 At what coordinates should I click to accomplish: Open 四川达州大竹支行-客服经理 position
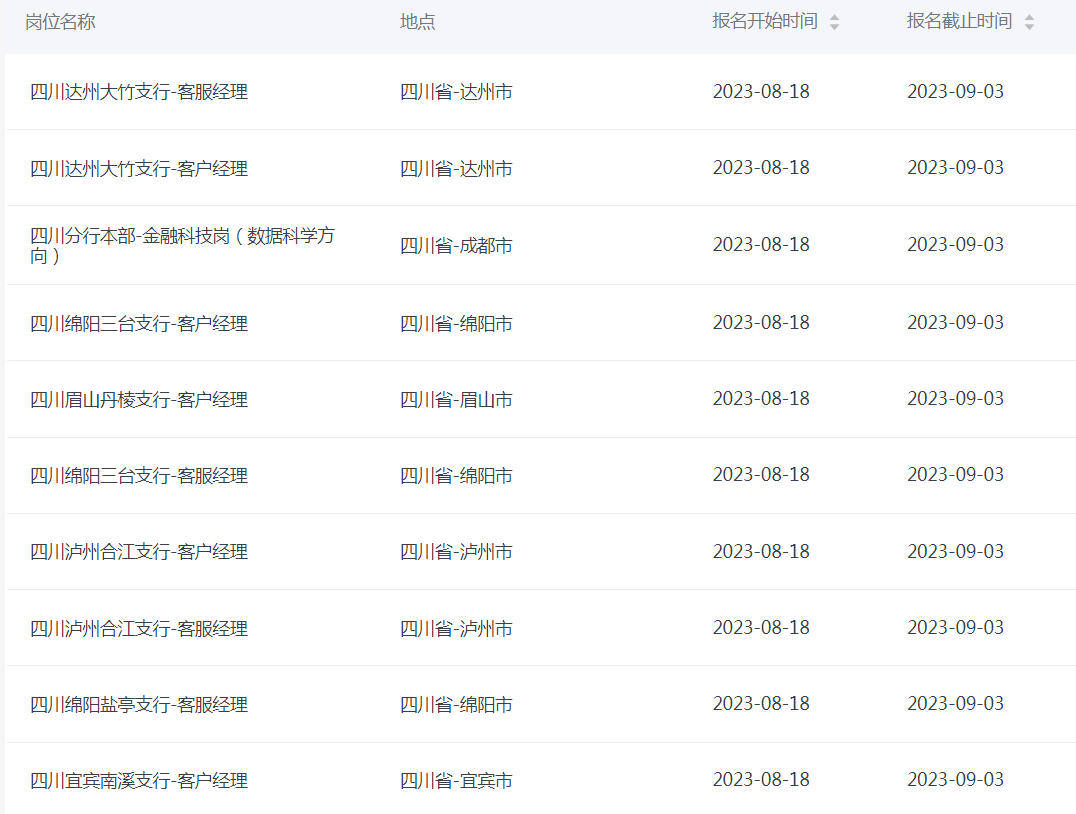(x=139, y=92)
